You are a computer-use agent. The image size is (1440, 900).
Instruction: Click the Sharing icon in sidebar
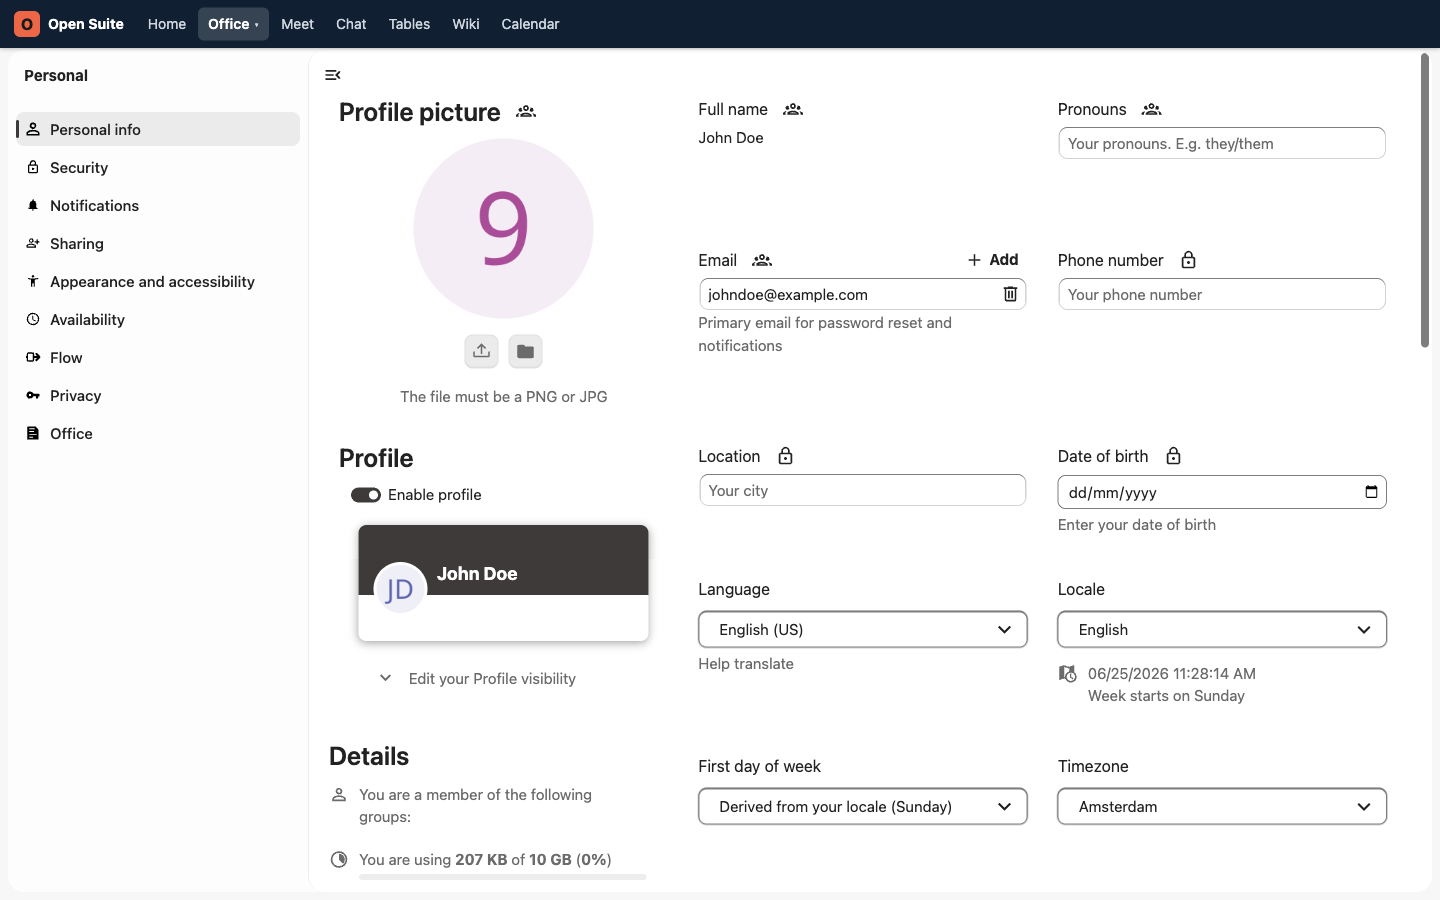(33, 243)
